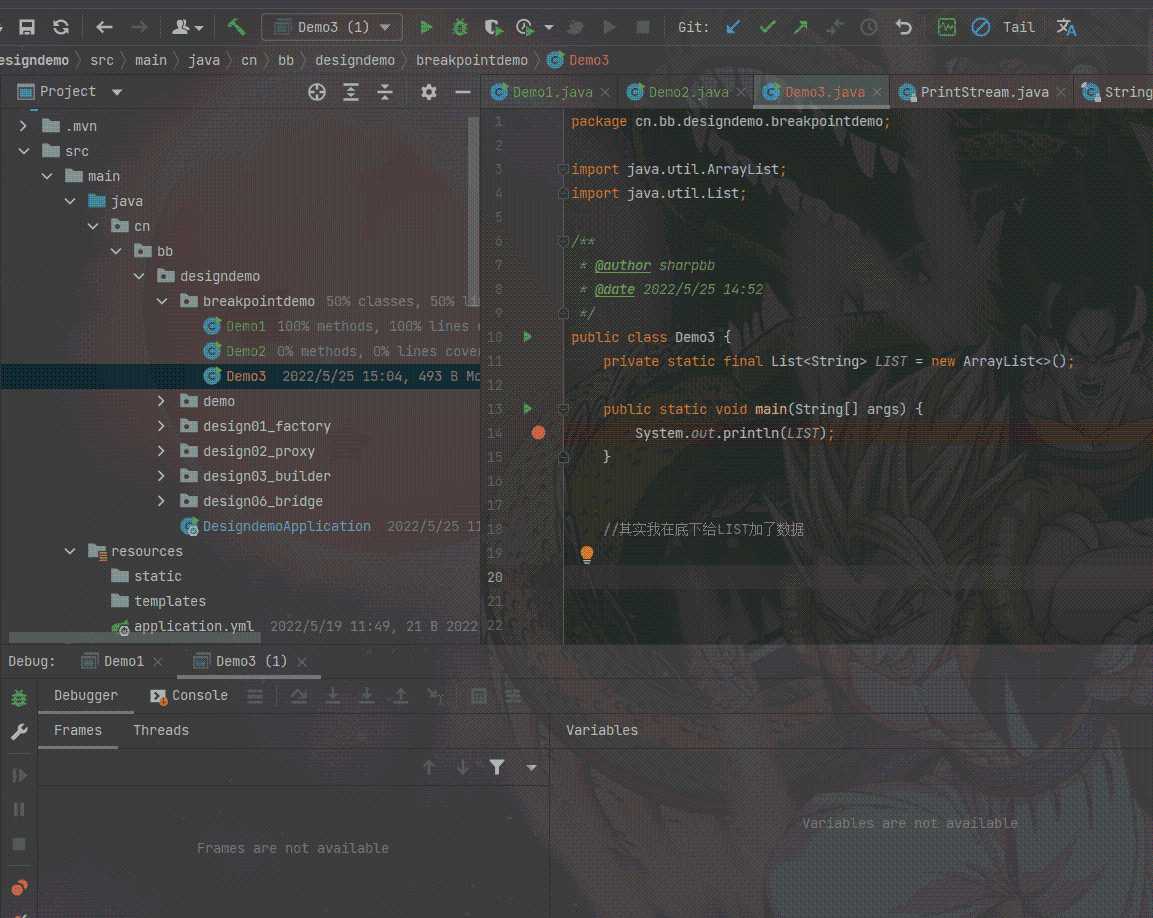
Task: Start debugging with the bug icon in toolbar
Action: (460, 27)
